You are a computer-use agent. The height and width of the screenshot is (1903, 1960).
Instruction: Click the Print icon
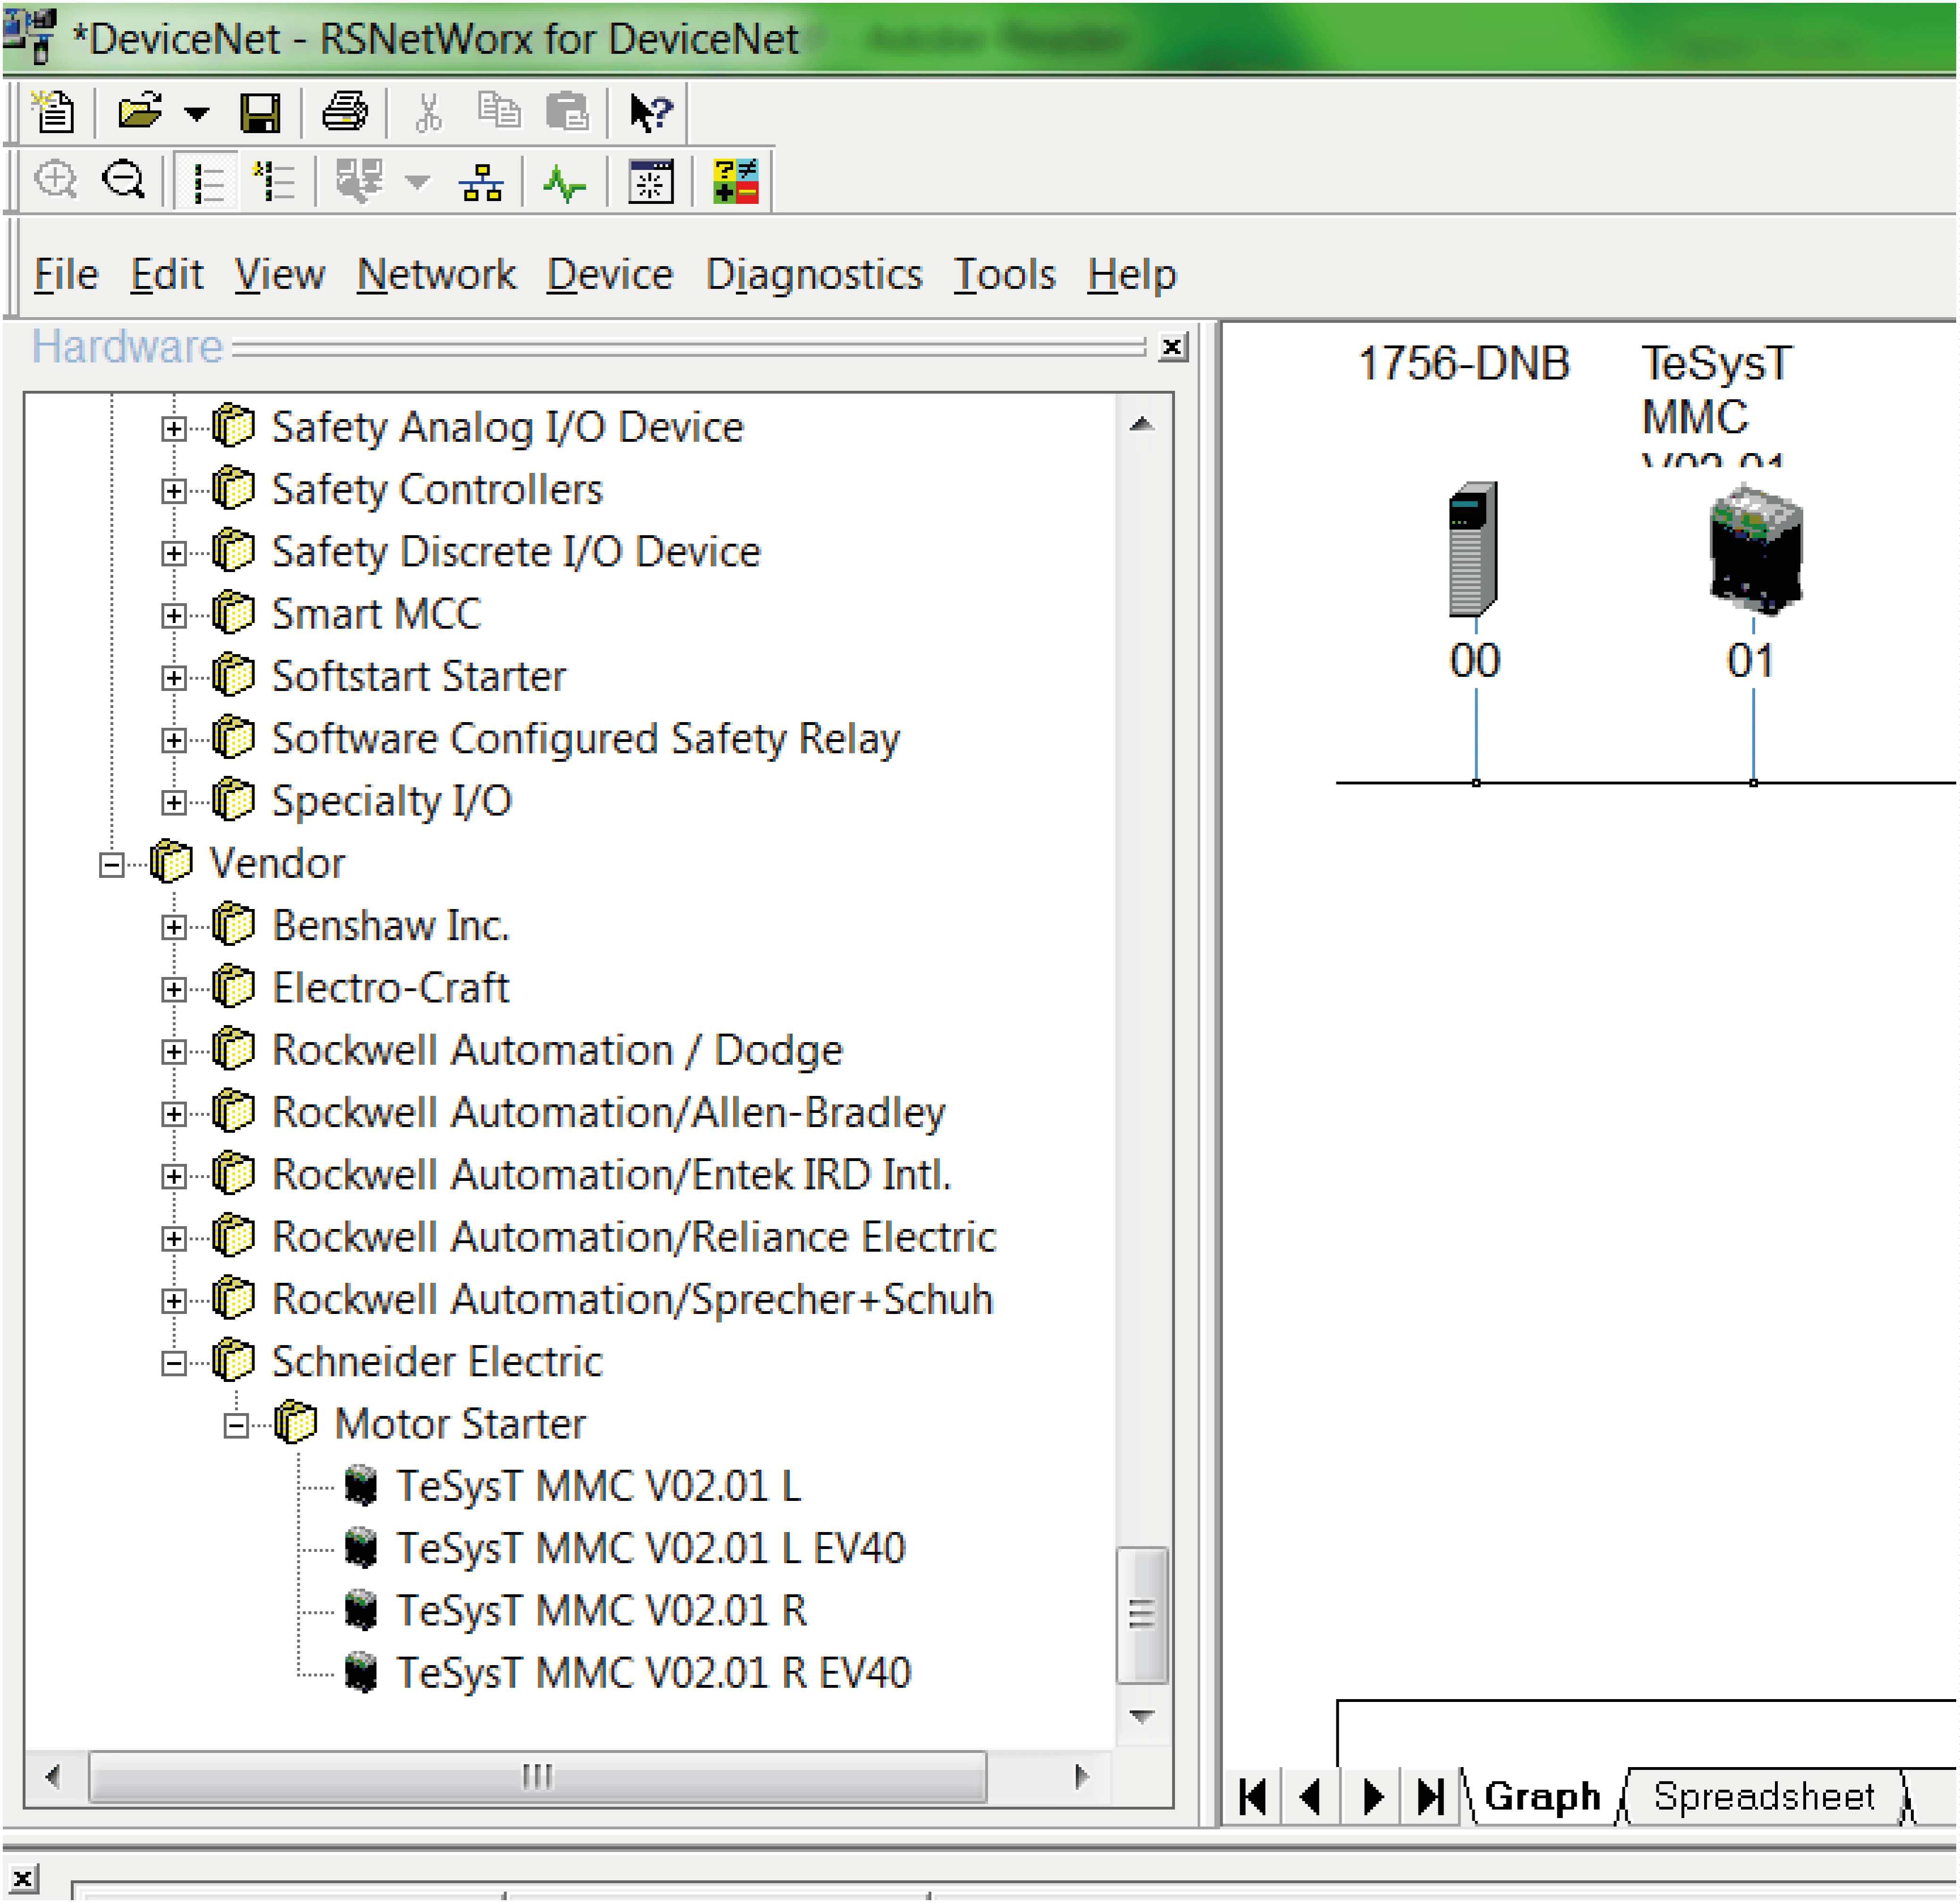345,111
